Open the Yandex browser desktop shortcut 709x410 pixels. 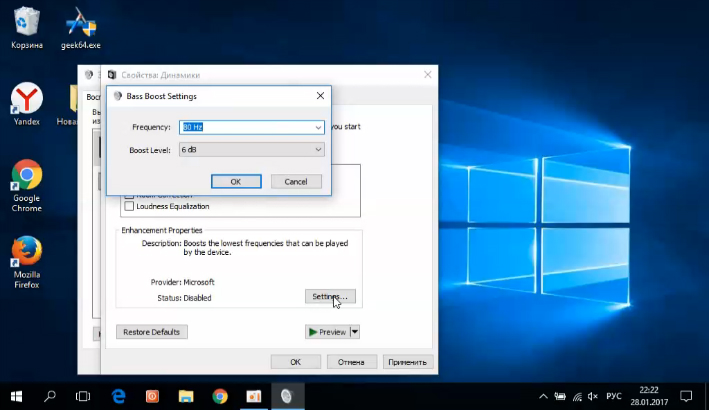click(27, 98)
